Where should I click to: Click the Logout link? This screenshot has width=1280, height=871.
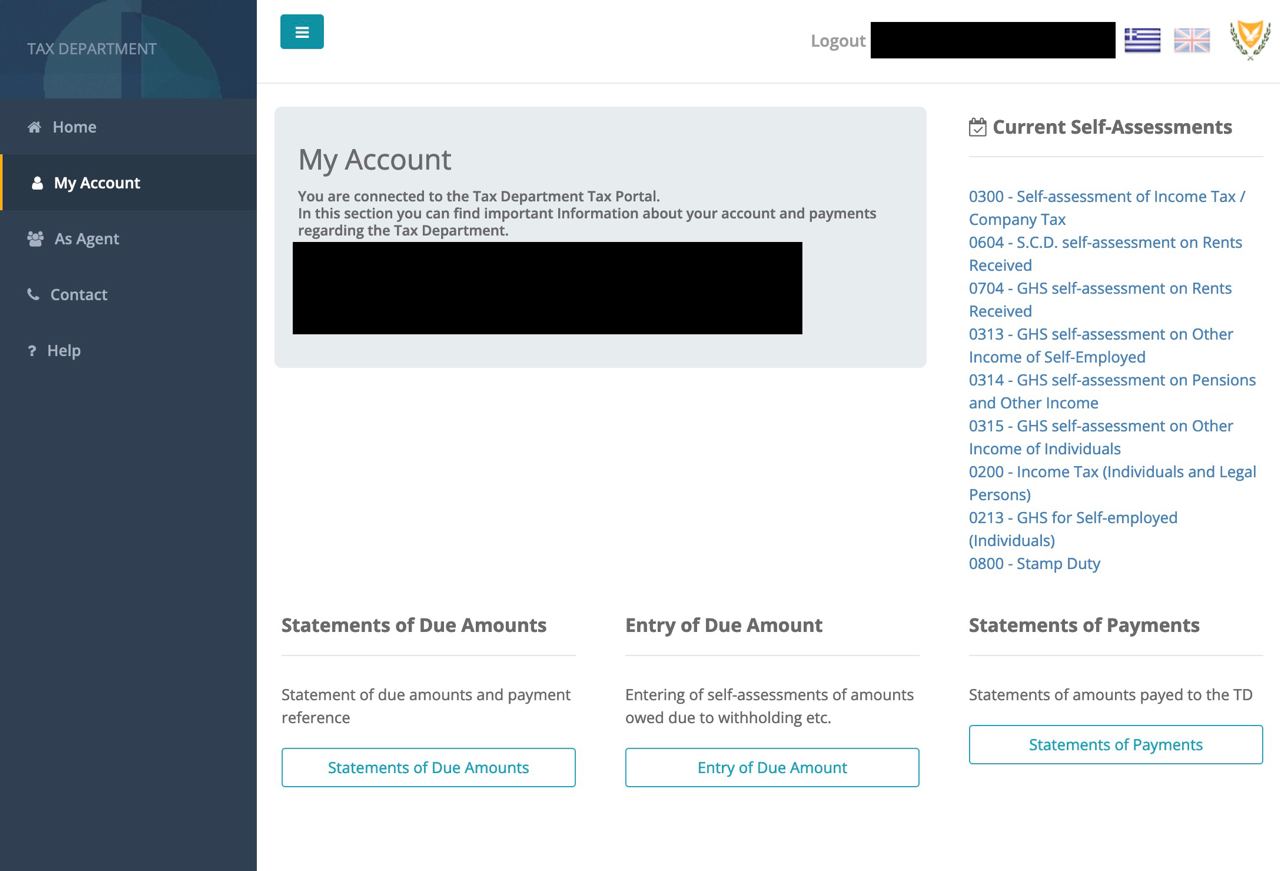coord(837,41)
